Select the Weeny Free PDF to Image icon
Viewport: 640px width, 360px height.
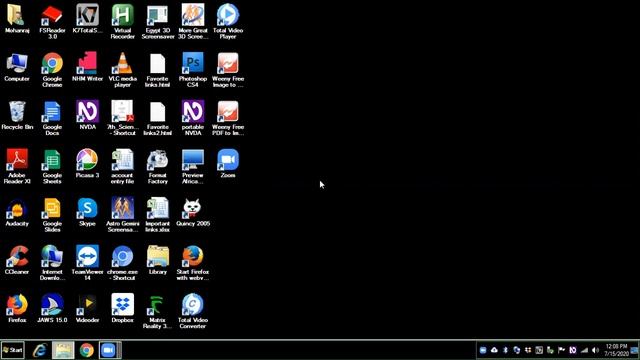click(x=228, y=118)
